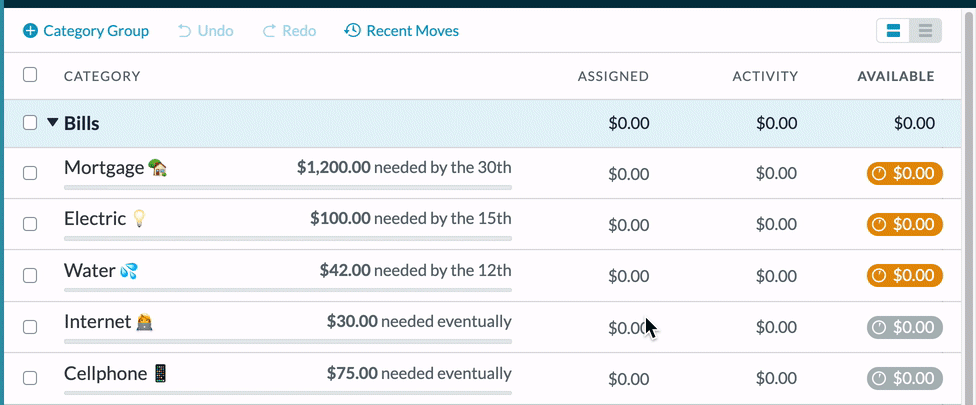Image resolution: width=976 pixels, height=405 pixels.
Task: Click Electric goal progress bar
Action: pyautogui.click(x=288, y=238)
